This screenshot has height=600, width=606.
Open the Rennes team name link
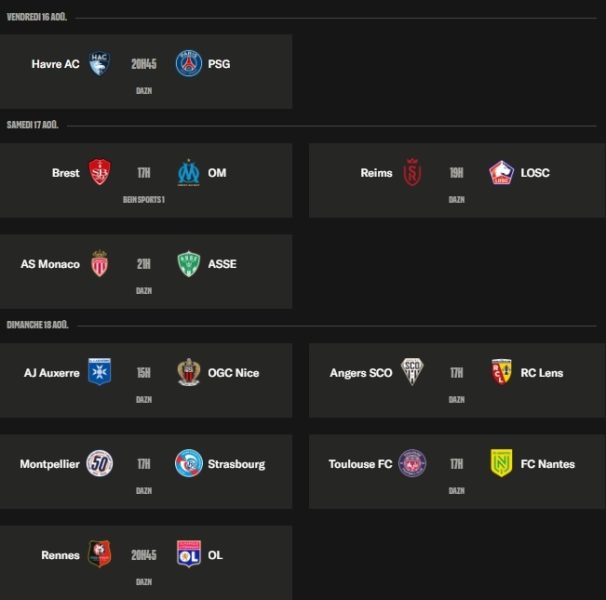pyautogui.click(x=60, y=555)
